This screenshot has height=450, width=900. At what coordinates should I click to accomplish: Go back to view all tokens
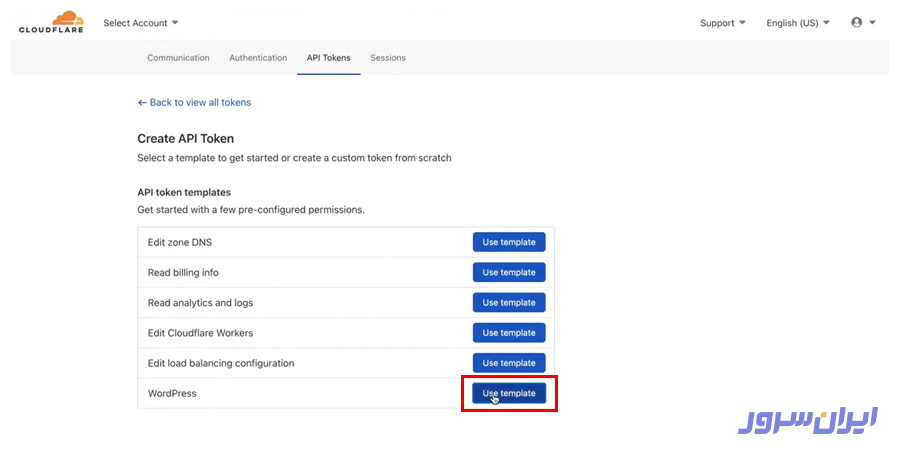pyautogui.click(x=194, y=103)
